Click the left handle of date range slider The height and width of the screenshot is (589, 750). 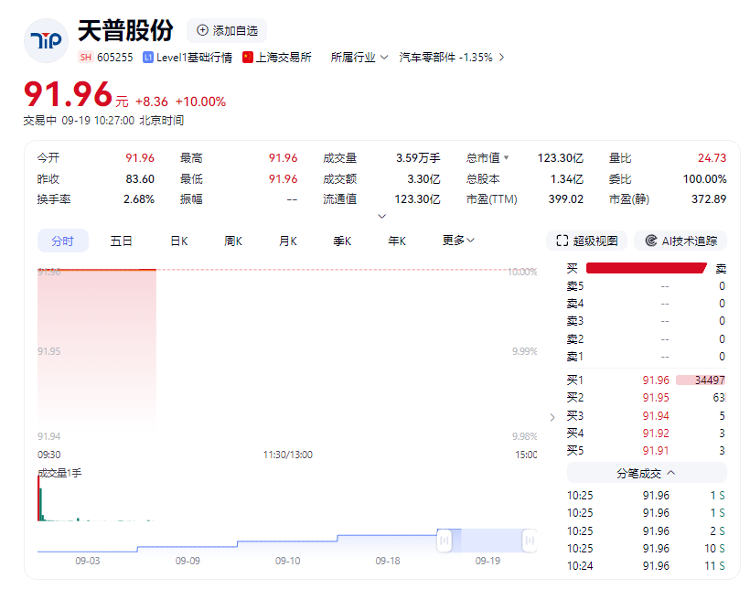[445, 540]
